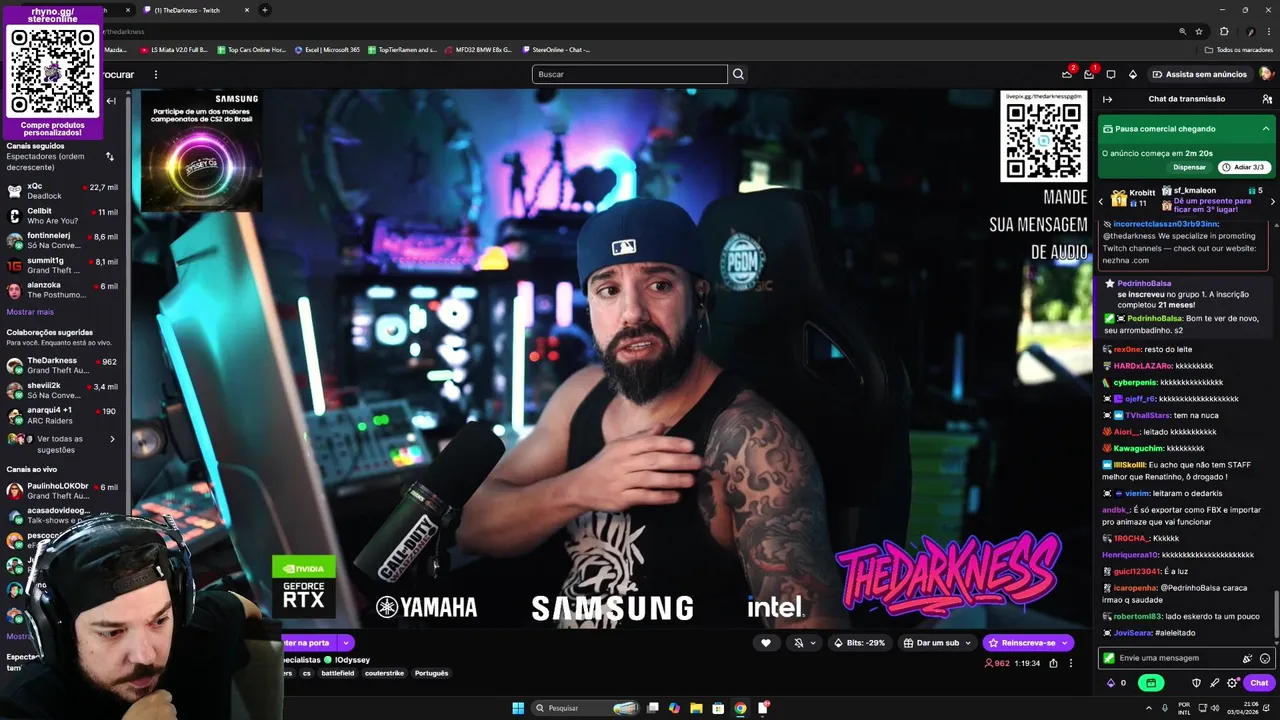Open the Twitch notifications inbox icon
This screenshot has width=1280, height=720.
pos(1089,74)
